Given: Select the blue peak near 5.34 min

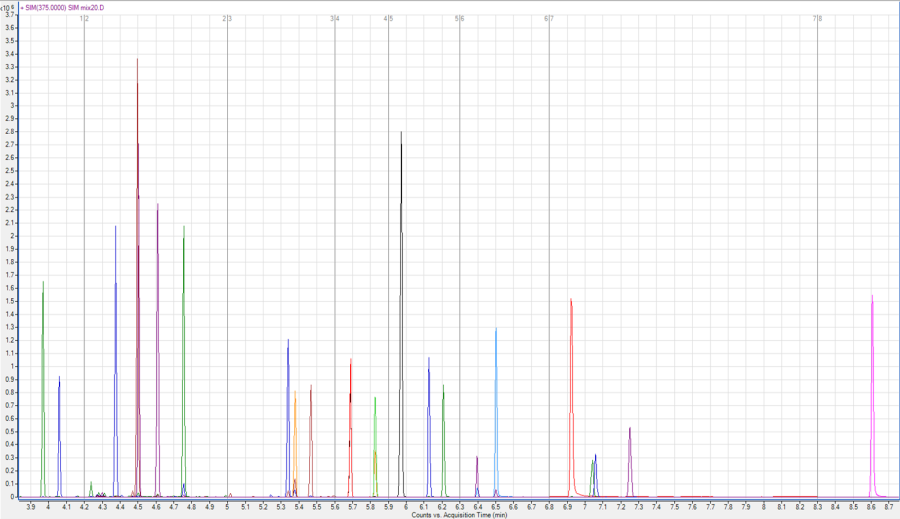Looking at the screenshot, I should (x=288, y=417).
